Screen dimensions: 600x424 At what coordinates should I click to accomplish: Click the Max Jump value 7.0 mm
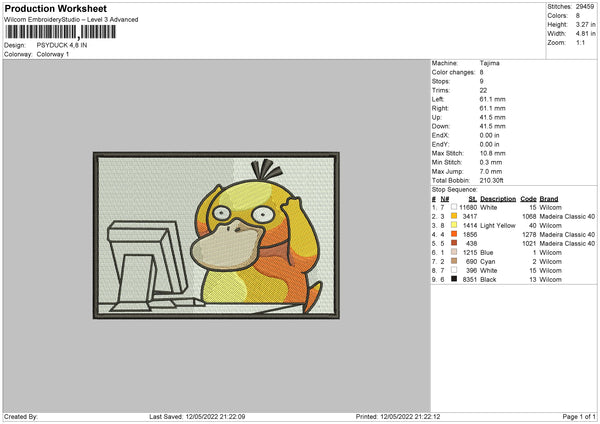491,171
